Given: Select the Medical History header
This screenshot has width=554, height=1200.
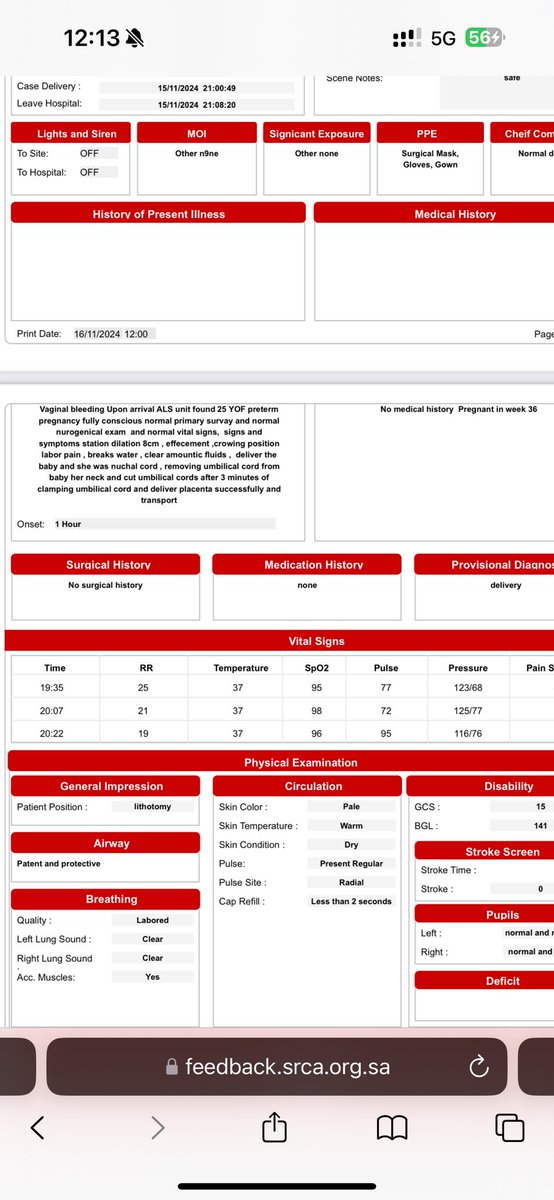Looking at the screenshot, I should (x=434, y=213).
